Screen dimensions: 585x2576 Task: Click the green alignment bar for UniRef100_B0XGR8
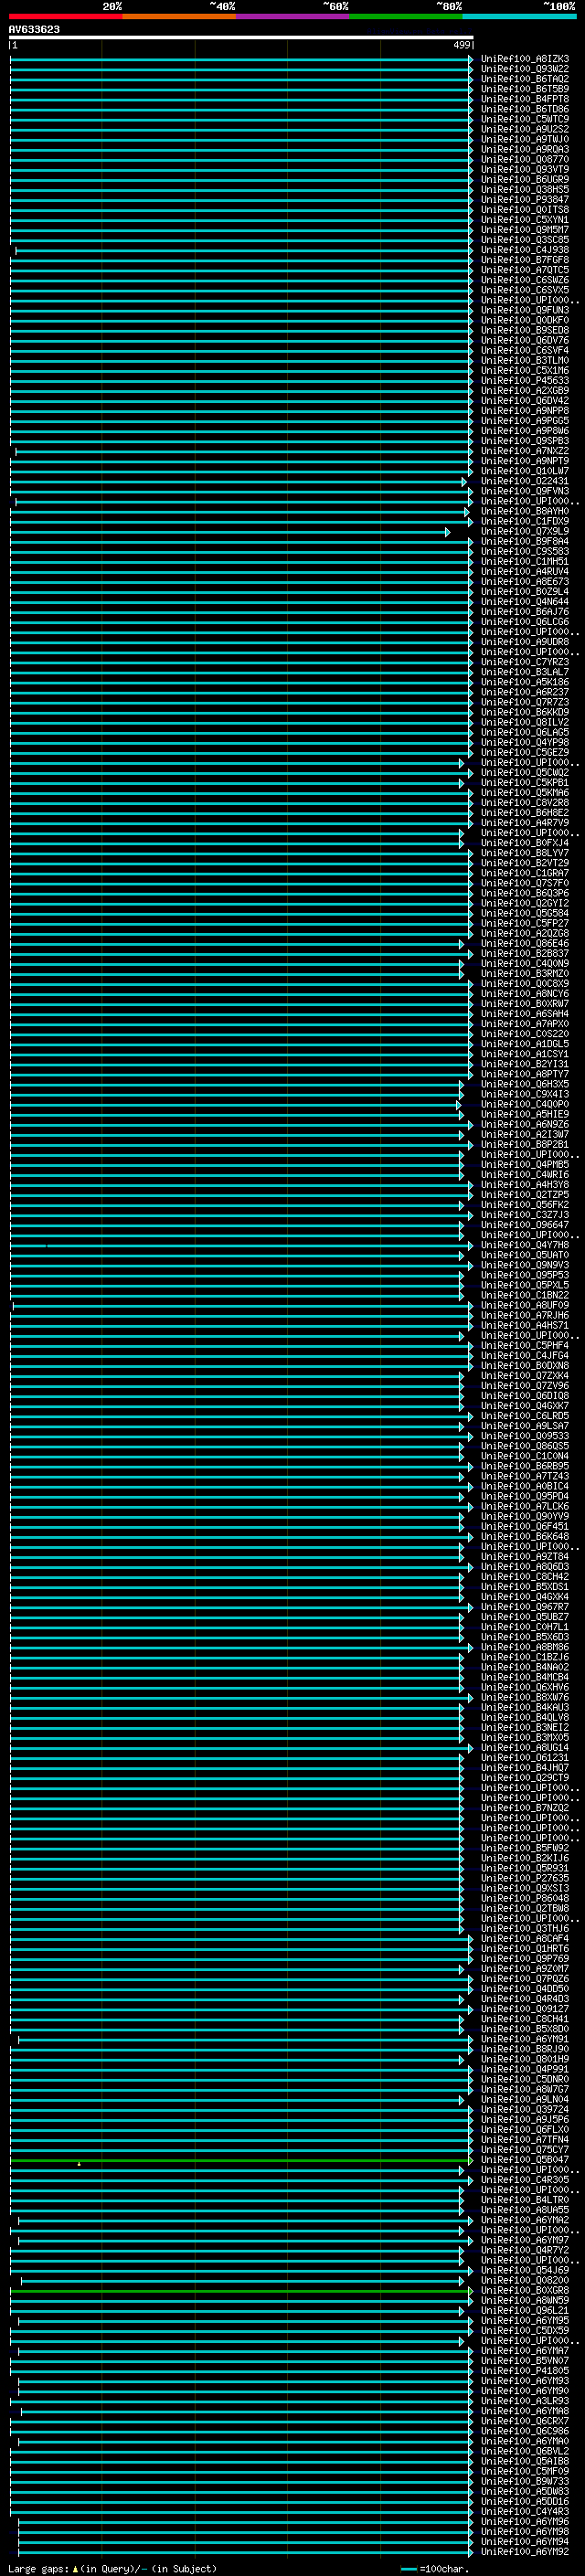(241, 2292)
